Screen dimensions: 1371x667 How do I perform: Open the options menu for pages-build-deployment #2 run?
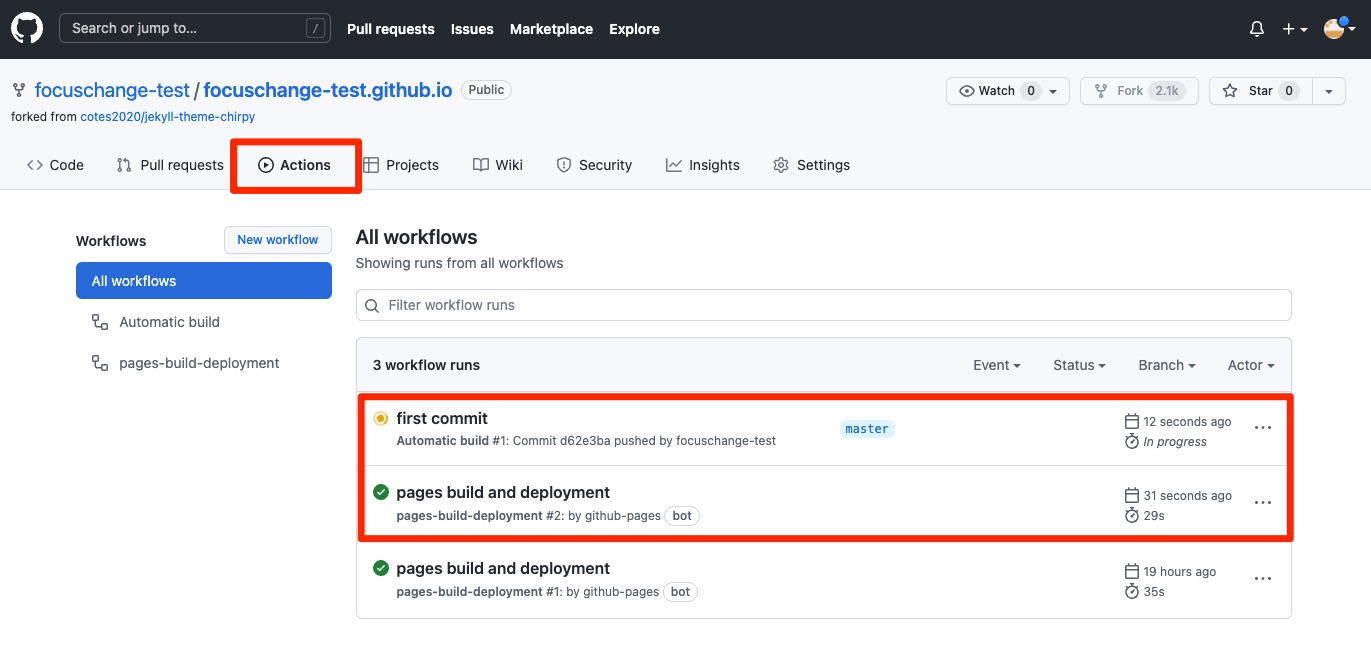pos(1263,503)
